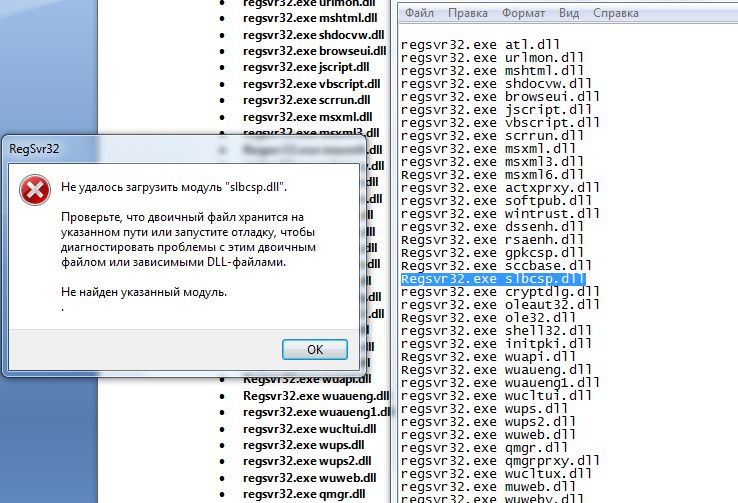Click bullet item regsvr32.exe wuaueng1.dll in document
Viewport: 738px width, 503px height.
317,412
